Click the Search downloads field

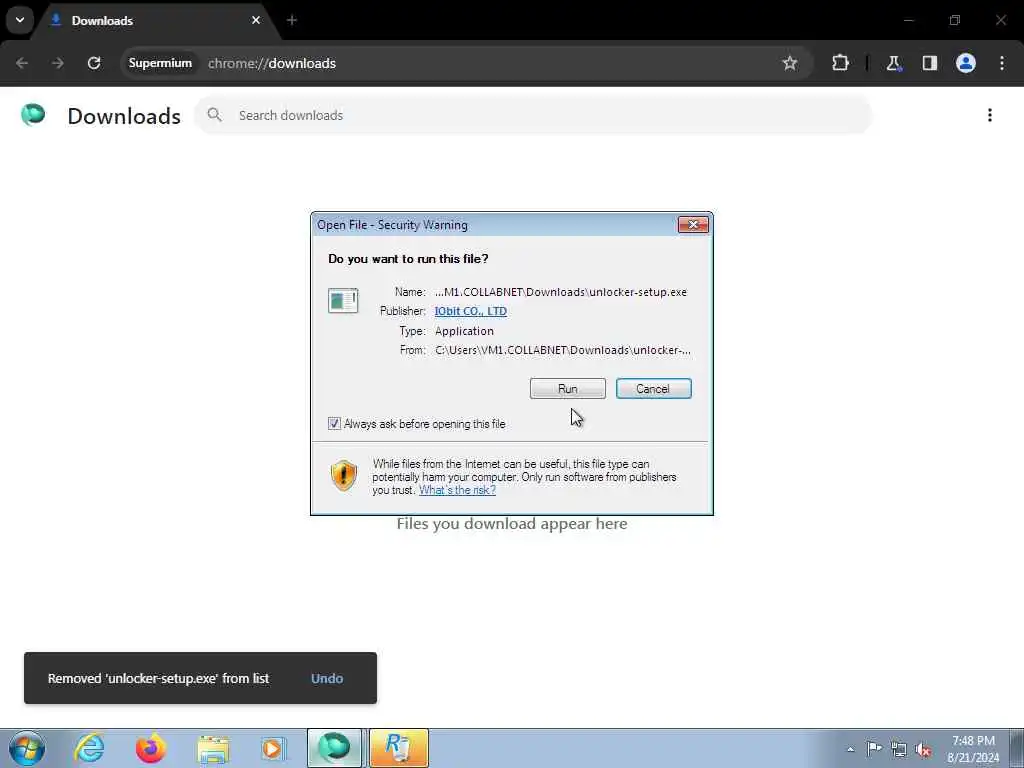(x=533, y=116)
